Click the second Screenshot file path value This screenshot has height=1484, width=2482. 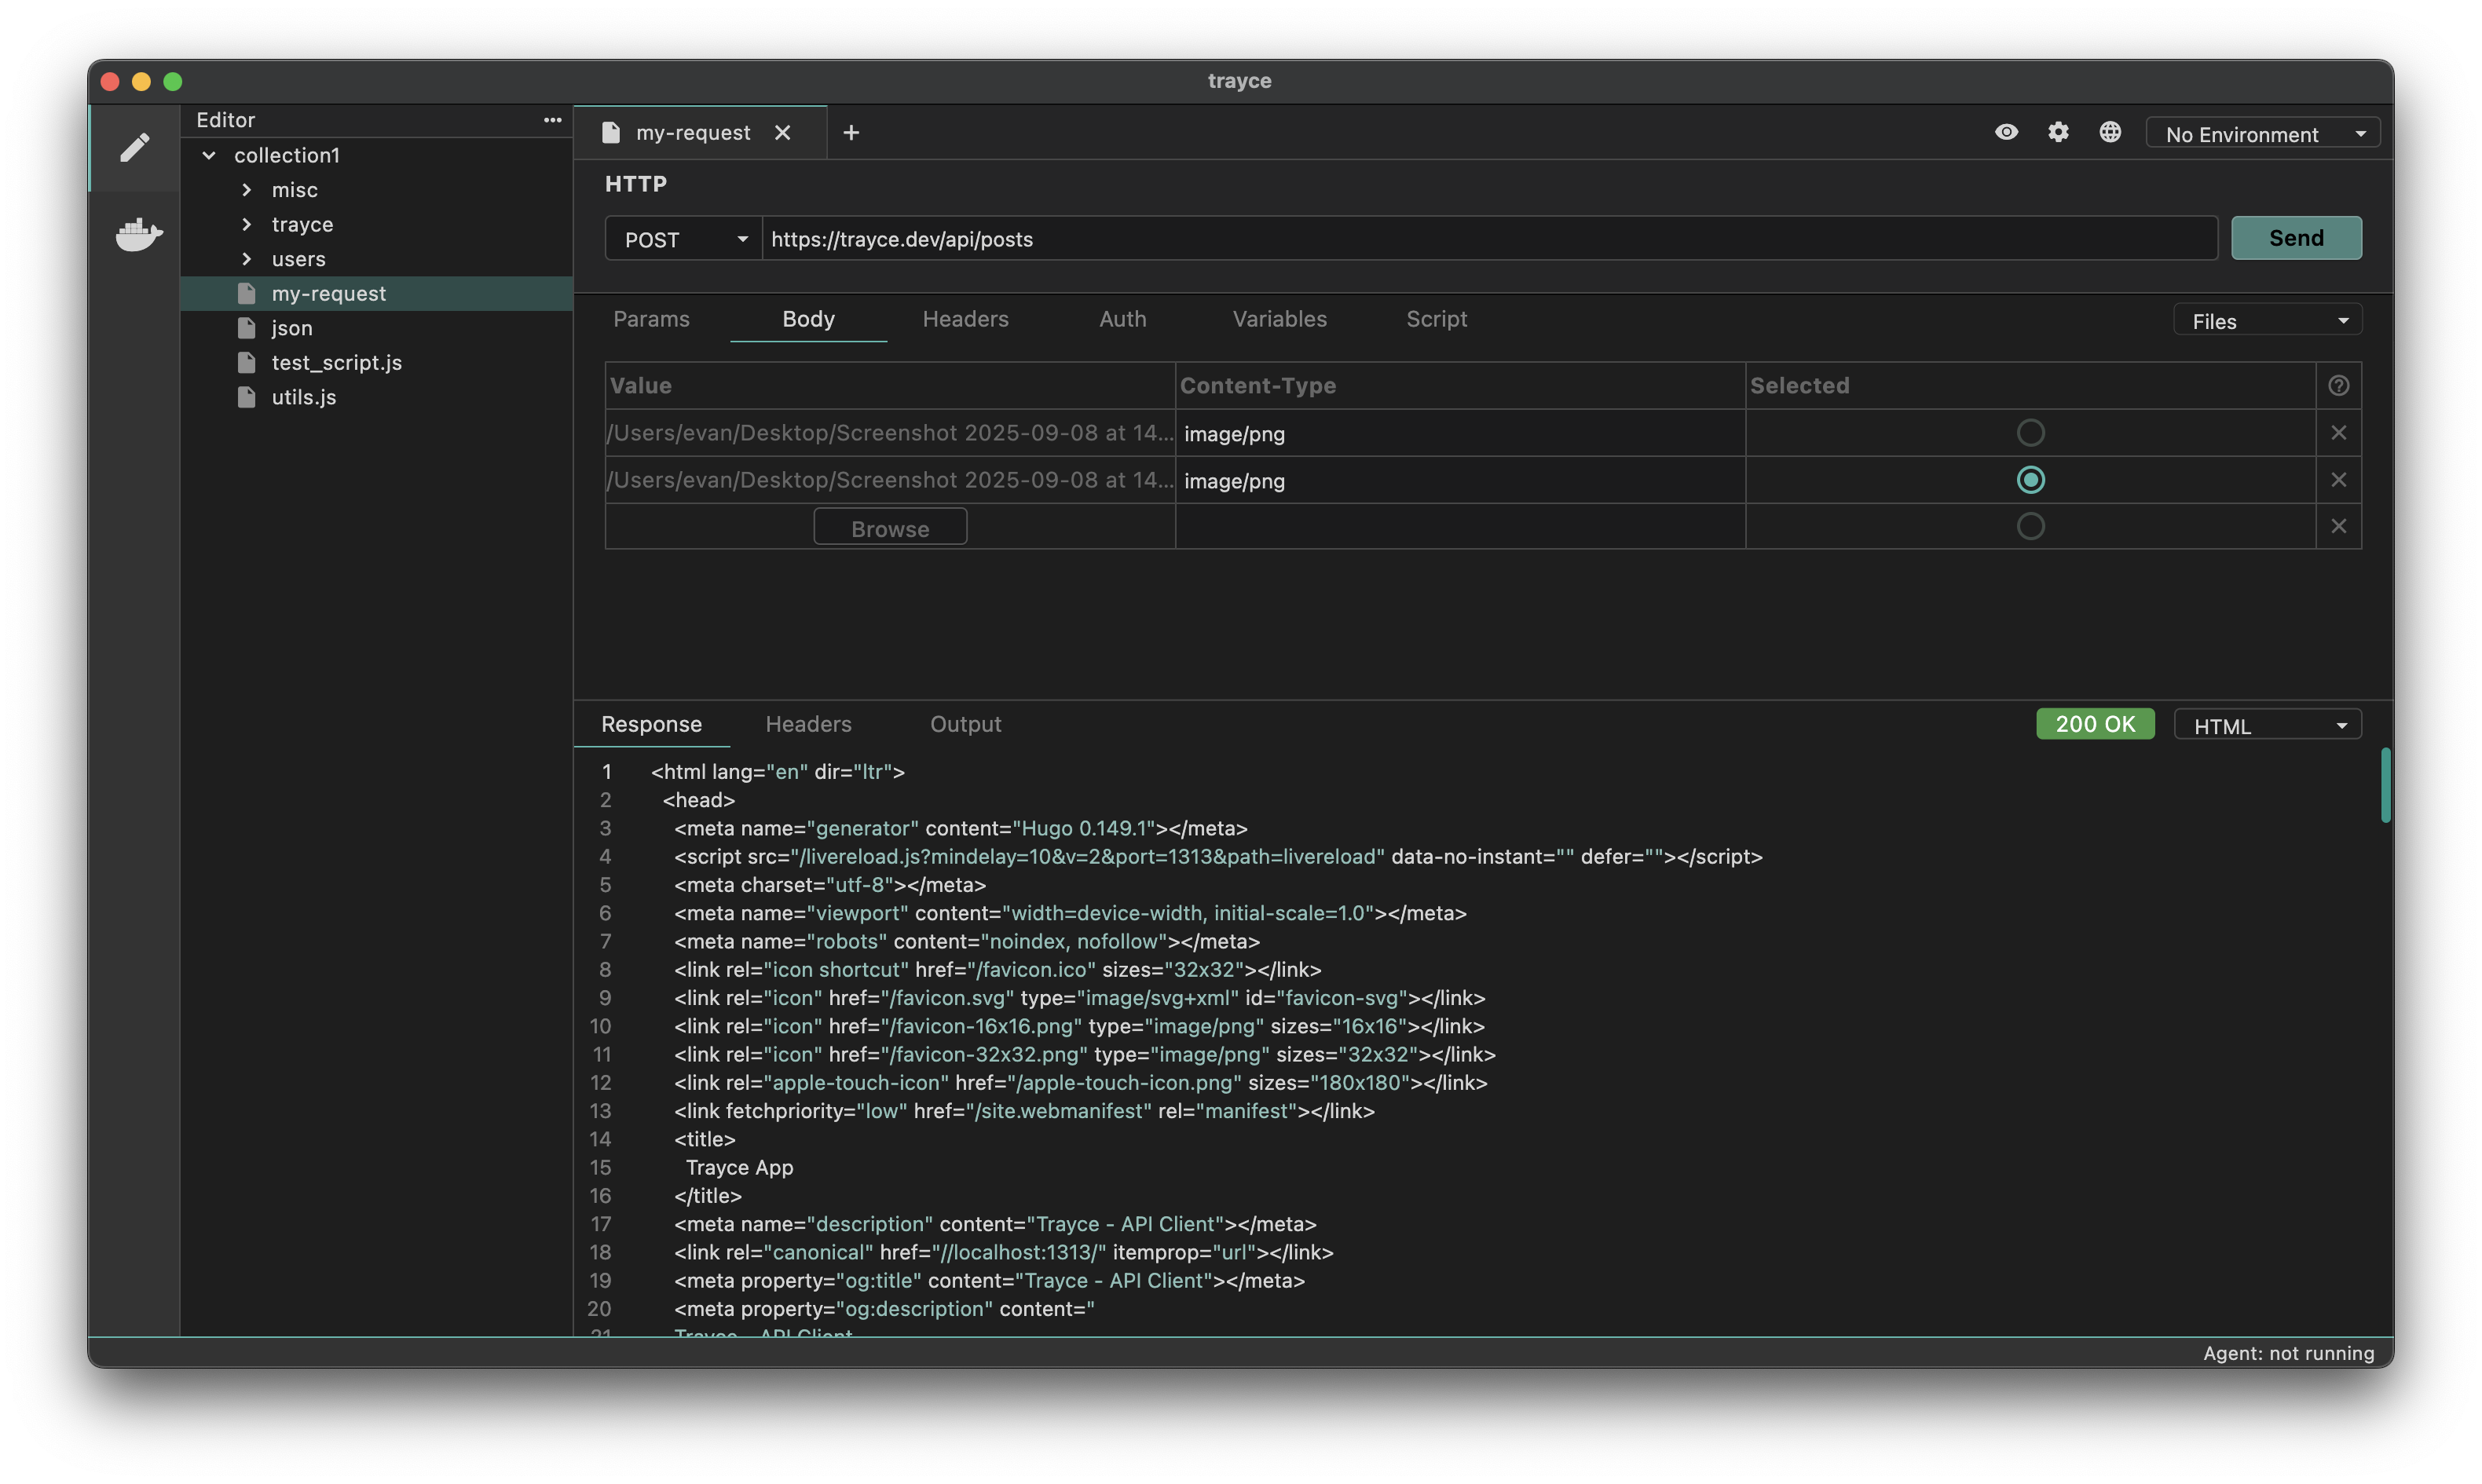890,480
